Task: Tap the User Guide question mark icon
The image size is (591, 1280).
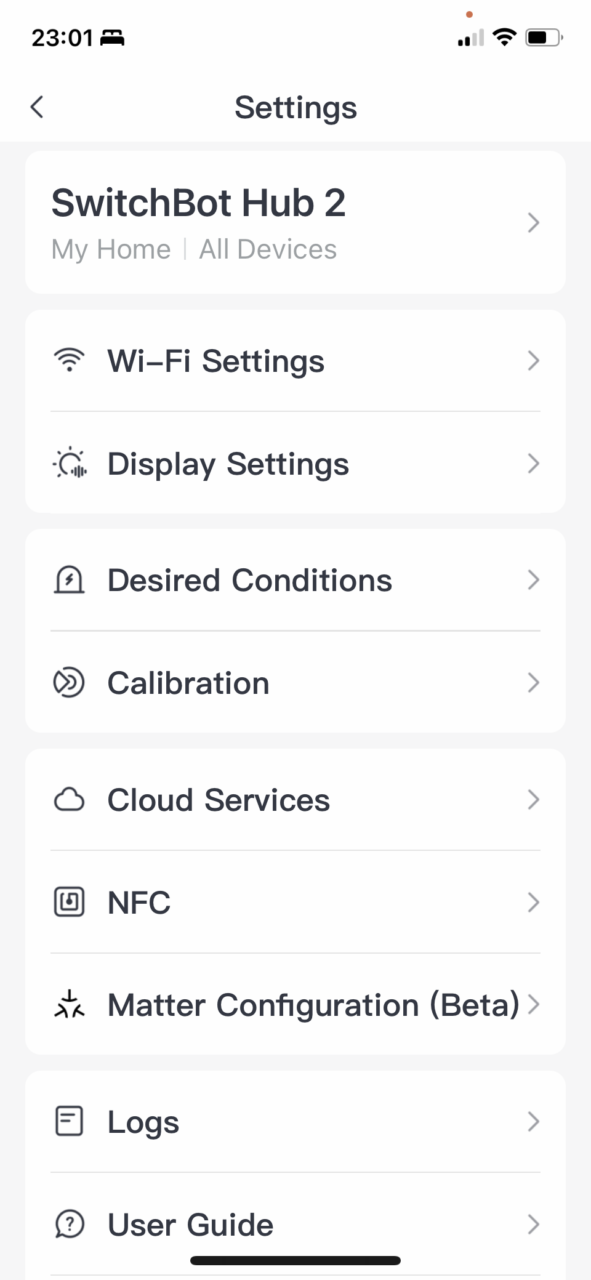Action: coord(68,1224)
